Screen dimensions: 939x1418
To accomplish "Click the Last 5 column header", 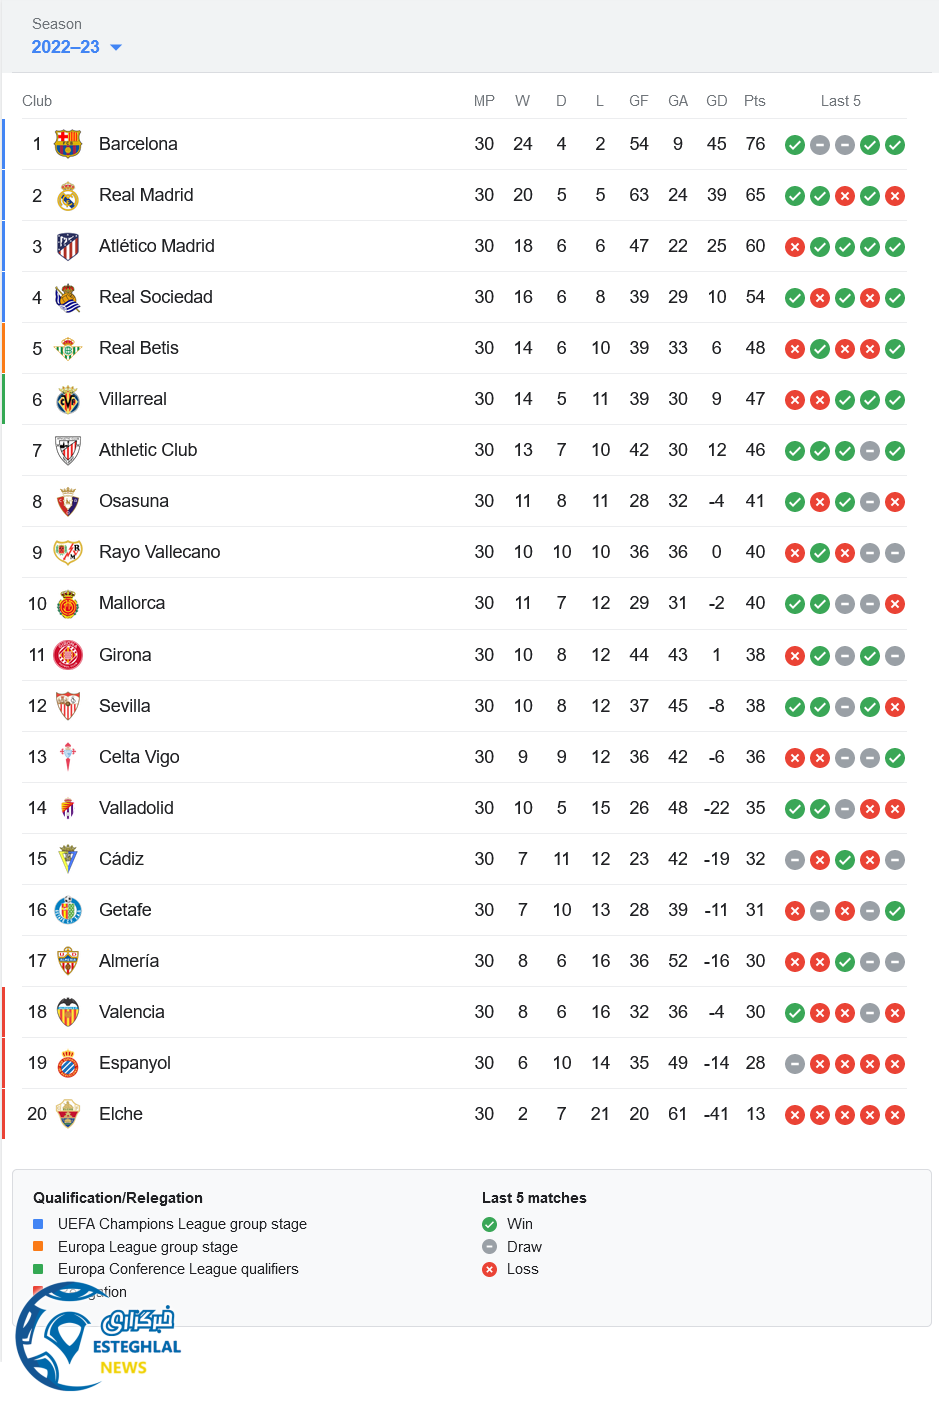I will point(840,101).
